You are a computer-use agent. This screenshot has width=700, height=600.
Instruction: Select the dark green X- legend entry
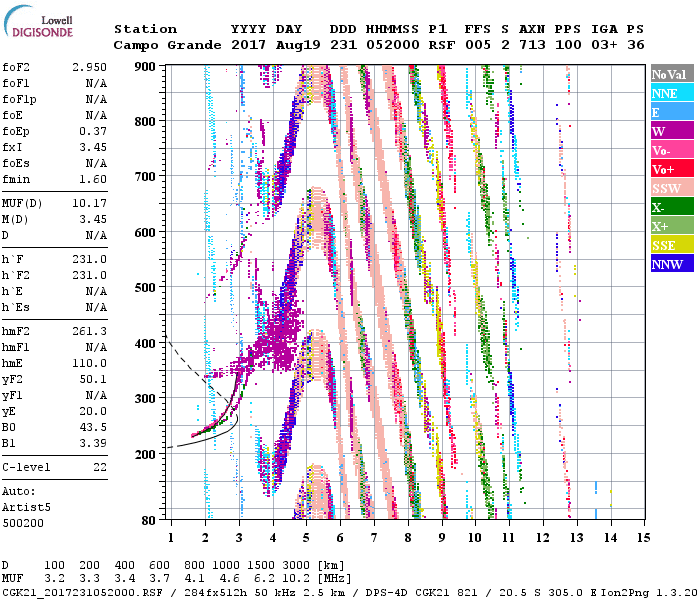point(671,207)
